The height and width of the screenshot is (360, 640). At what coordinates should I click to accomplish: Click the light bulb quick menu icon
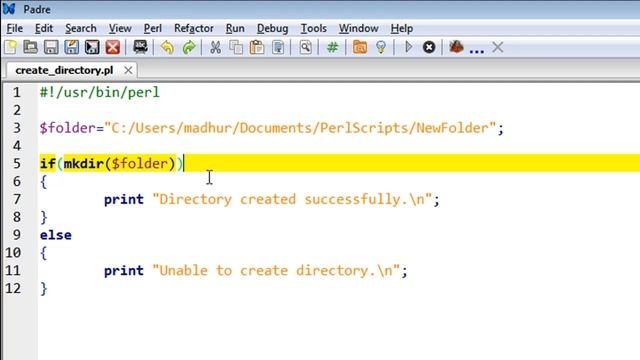[x=381, y=47]
